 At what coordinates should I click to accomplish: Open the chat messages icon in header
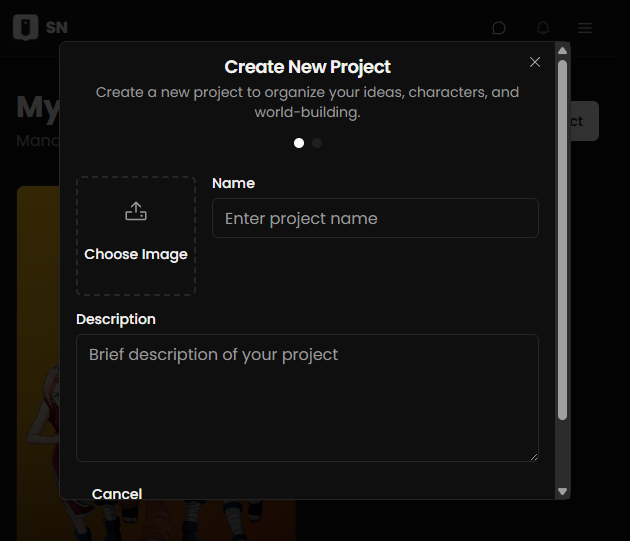[x=499, y=28]
